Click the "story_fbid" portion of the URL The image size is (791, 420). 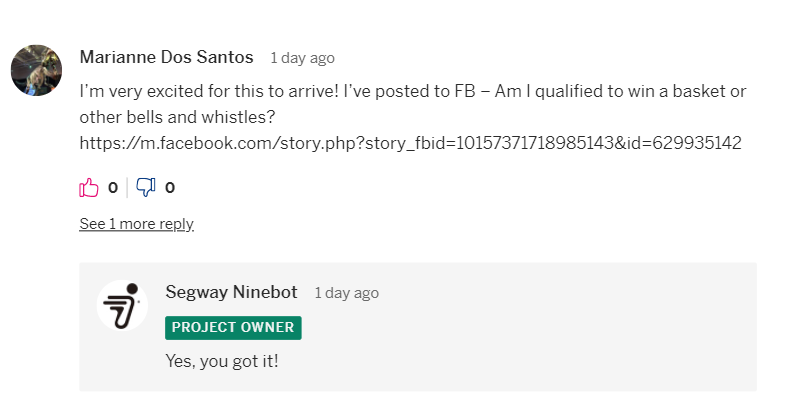coord(407,143)
